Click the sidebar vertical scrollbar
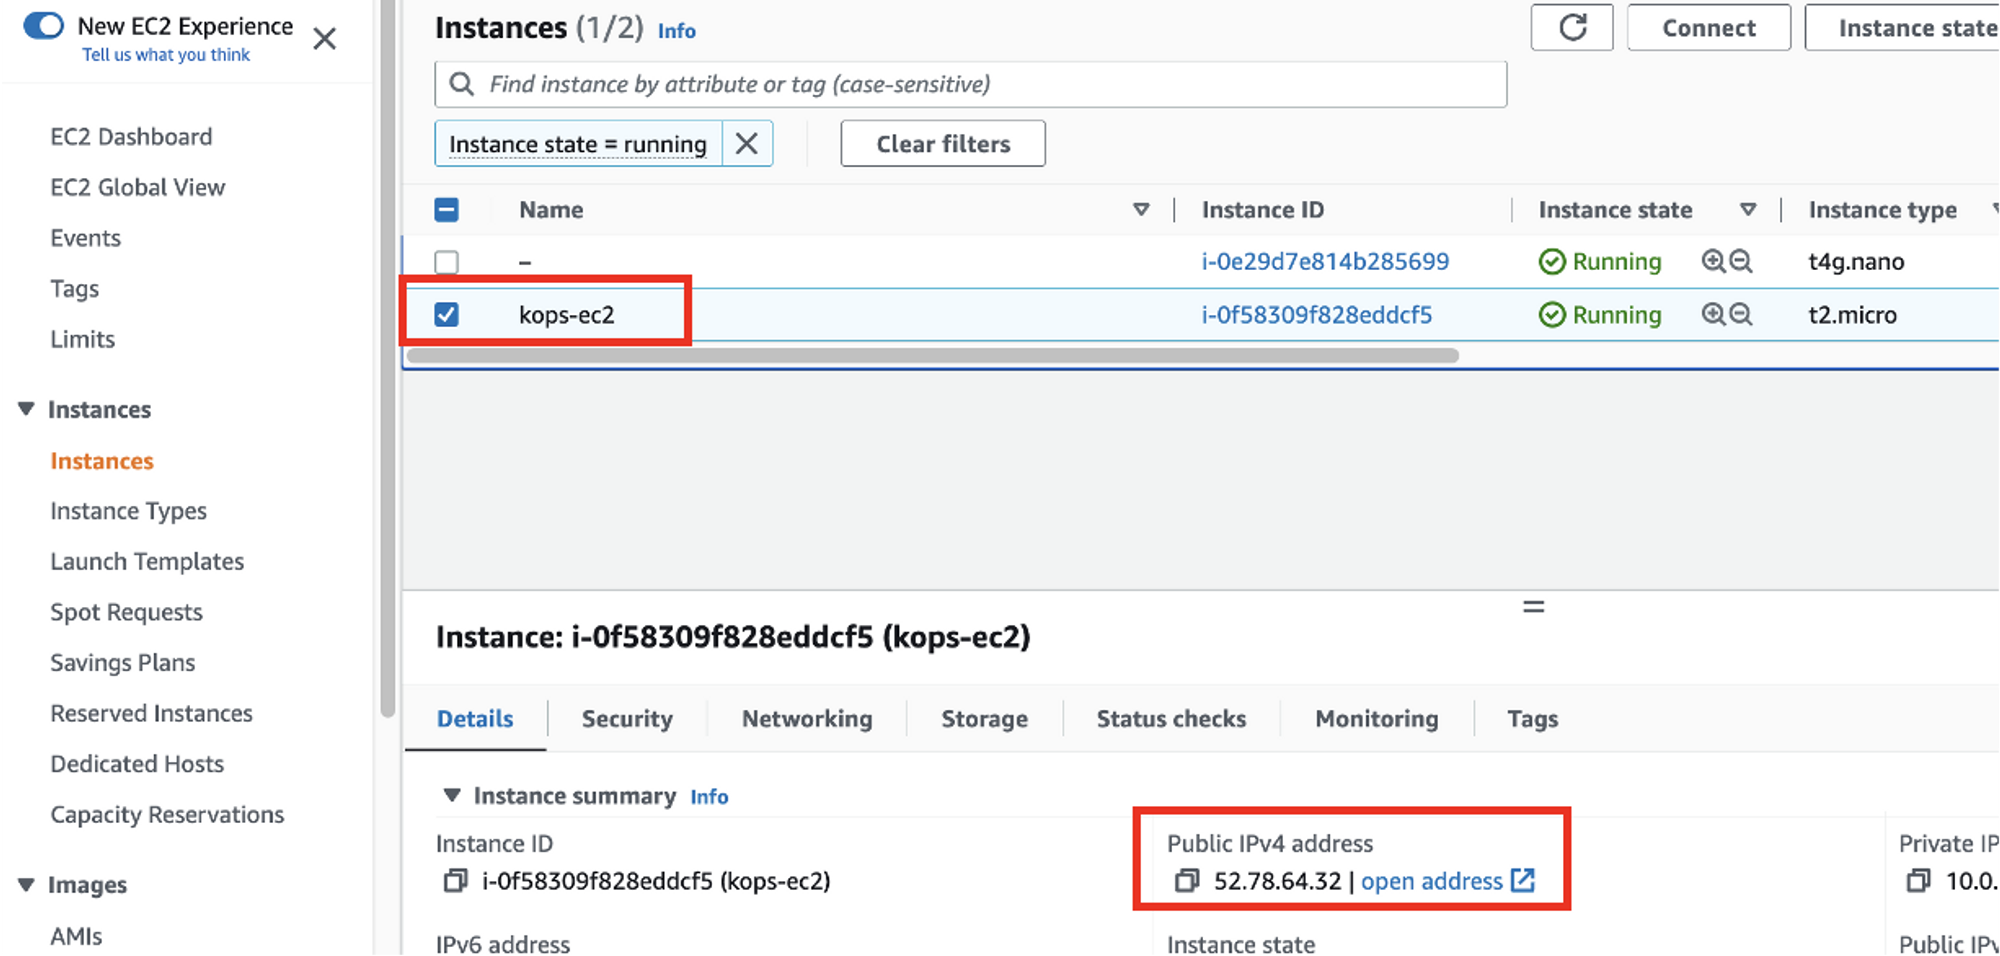2000x956 pixels. (388, 360)
